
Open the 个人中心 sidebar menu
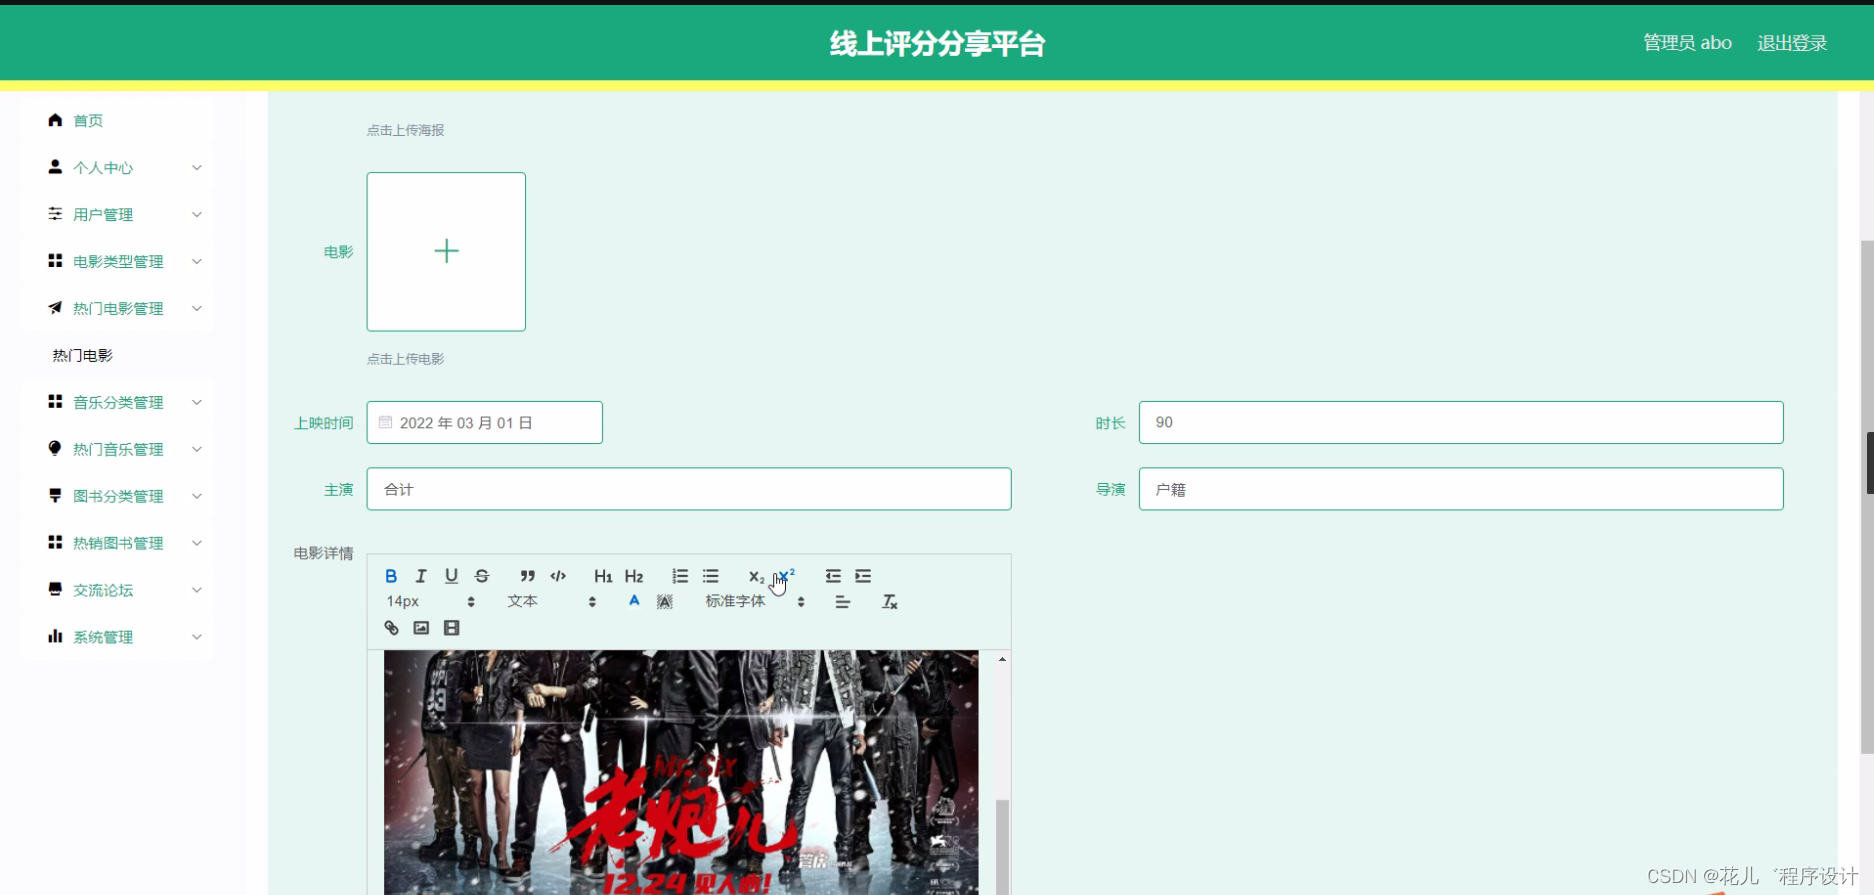(x=118, y=167)
